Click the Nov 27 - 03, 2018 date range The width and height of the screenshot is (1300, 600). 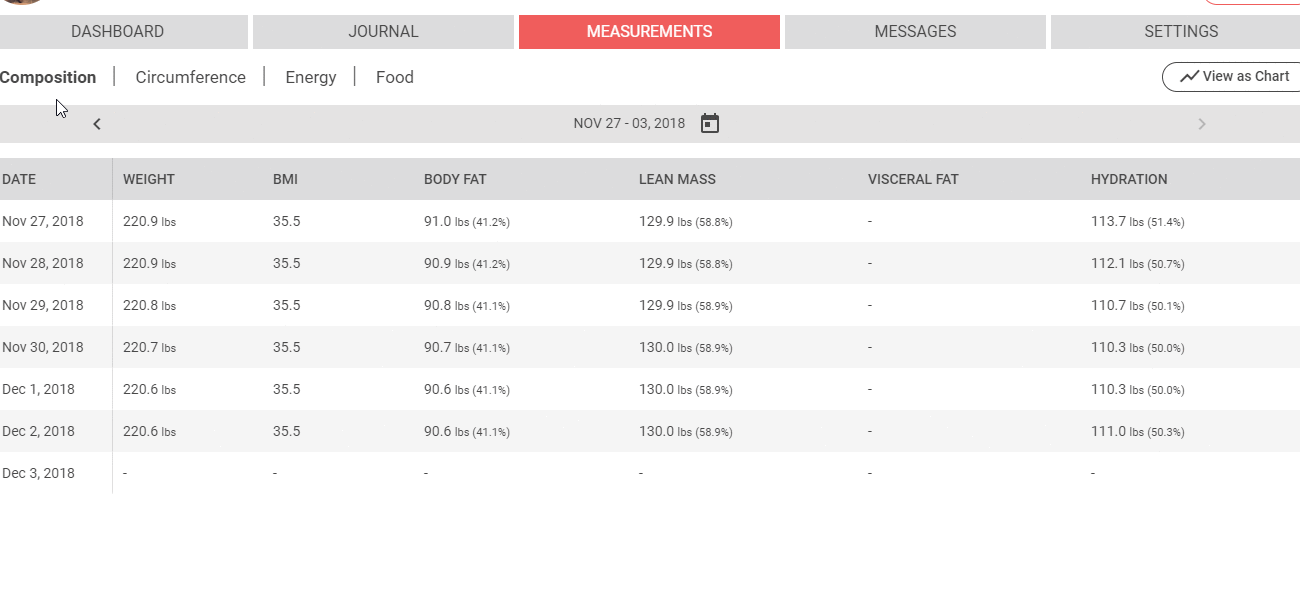629,124
